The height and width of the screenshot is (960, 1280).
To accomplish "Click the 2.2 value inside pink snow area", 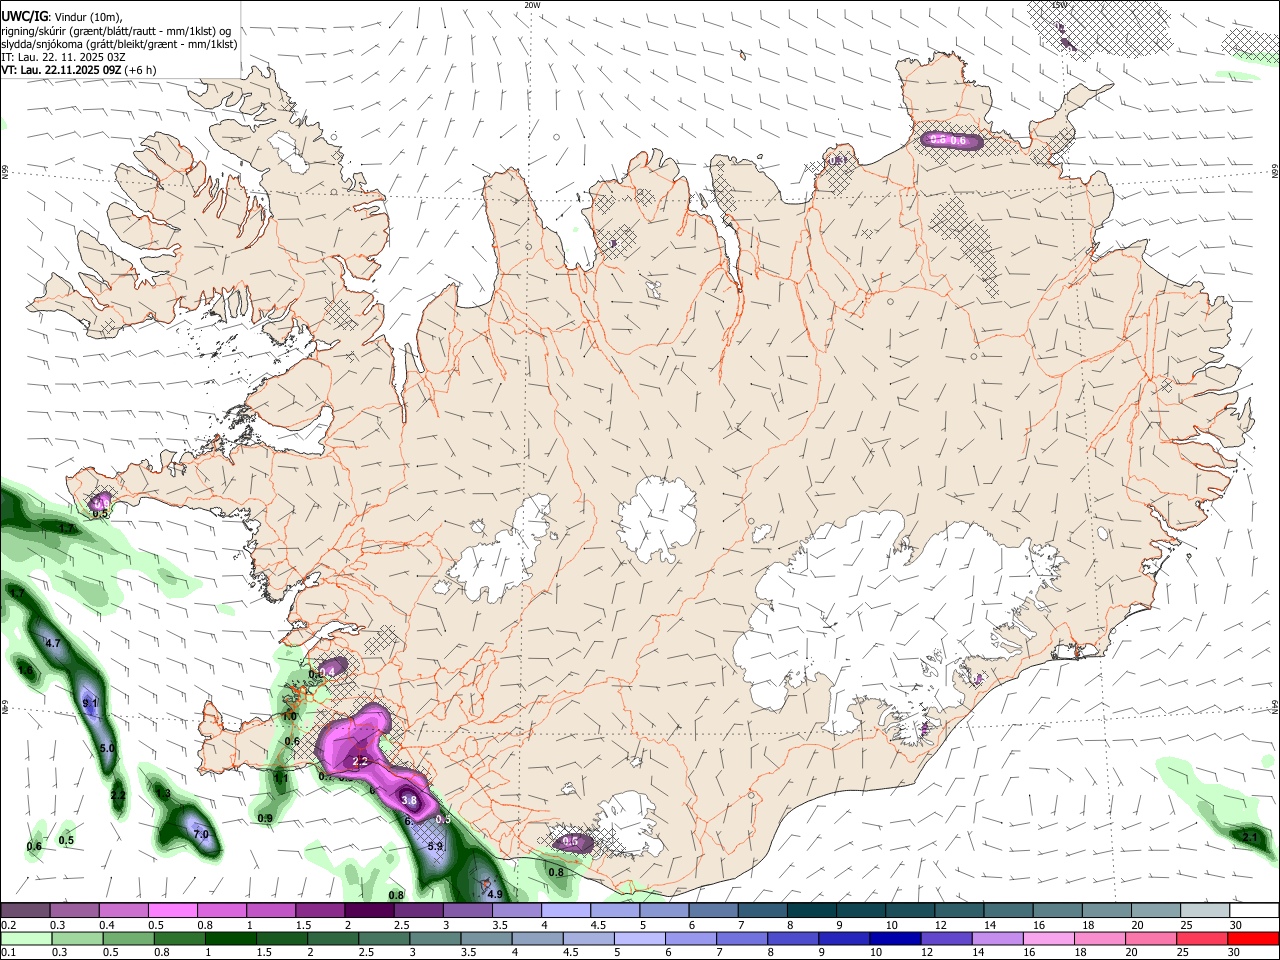I will (x=361, y=762).
